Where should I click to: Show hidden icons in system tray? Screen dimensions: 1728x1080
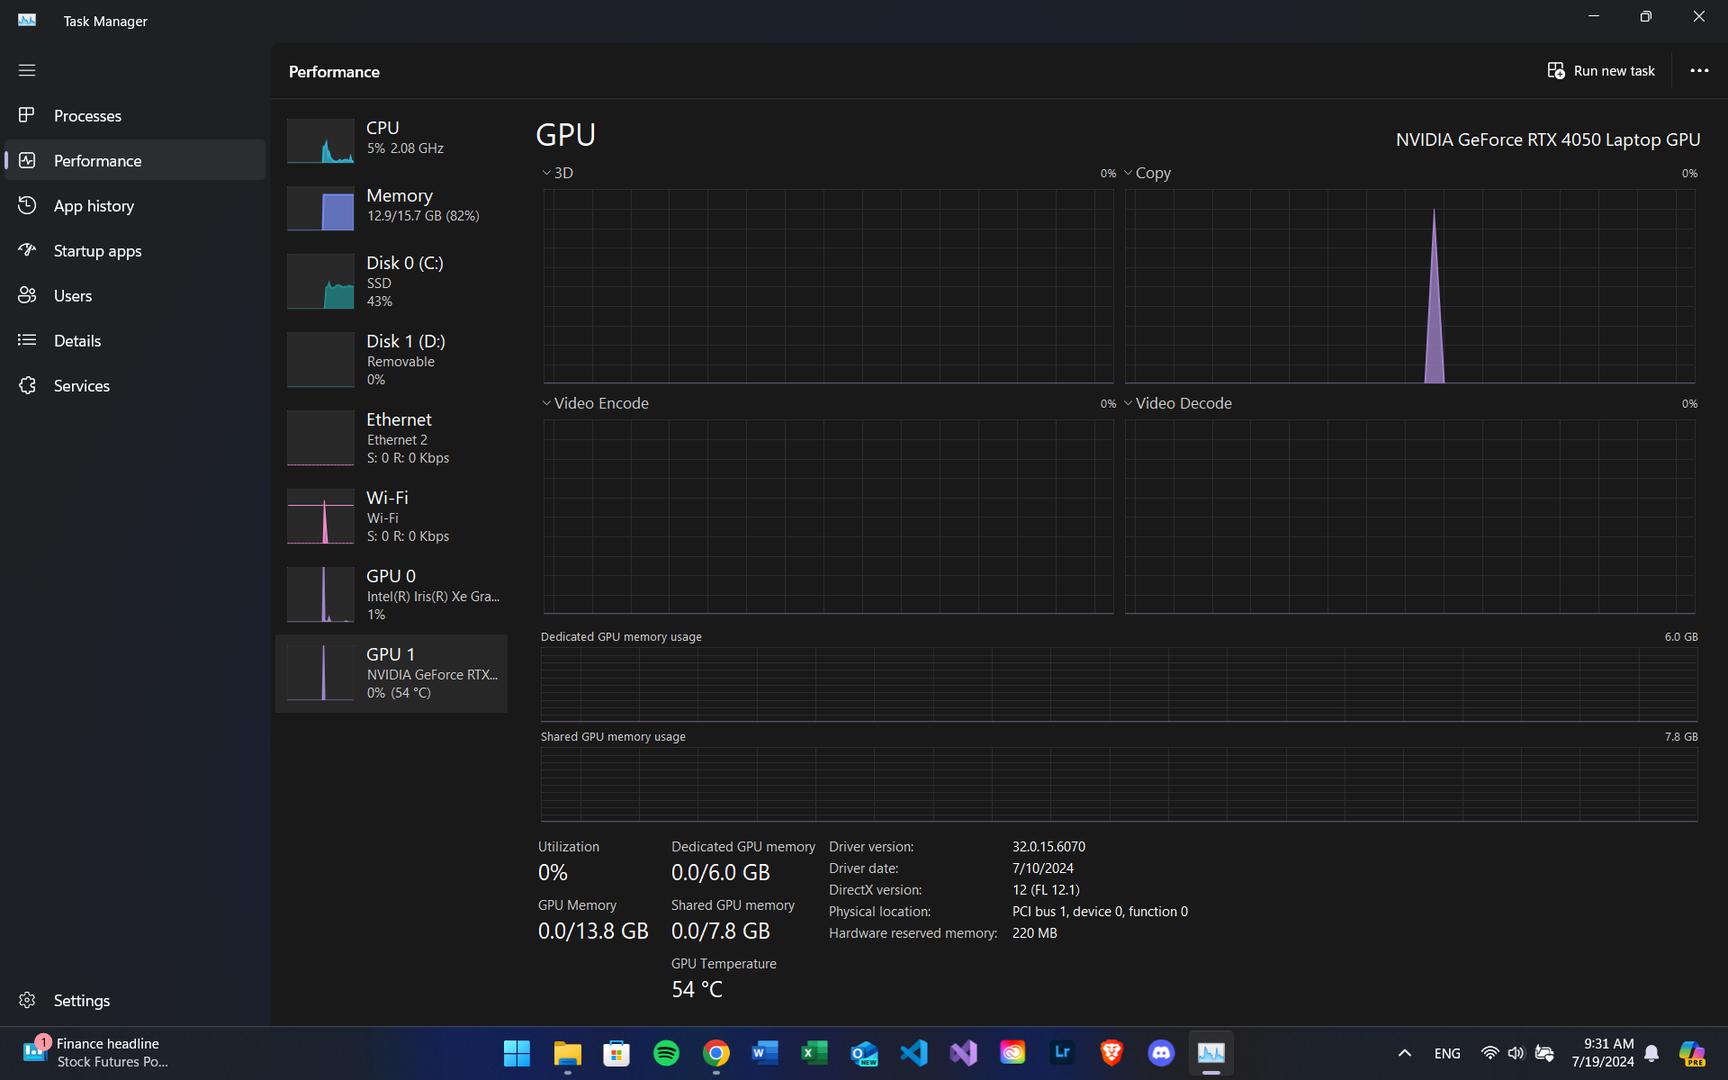pyautogui.click(x=1404, y=1053)
